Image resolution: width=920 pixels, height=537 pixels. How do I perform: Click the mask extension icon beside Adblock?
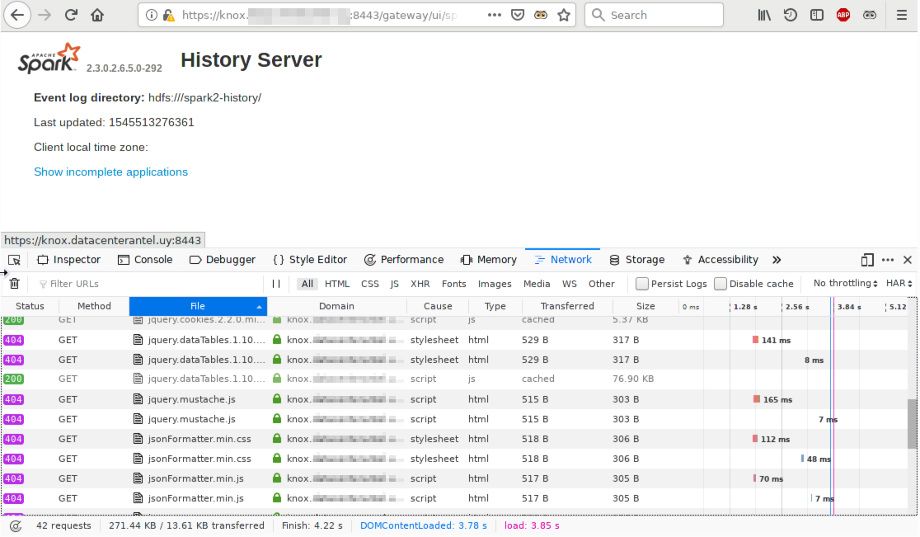[x=870, y=15]
